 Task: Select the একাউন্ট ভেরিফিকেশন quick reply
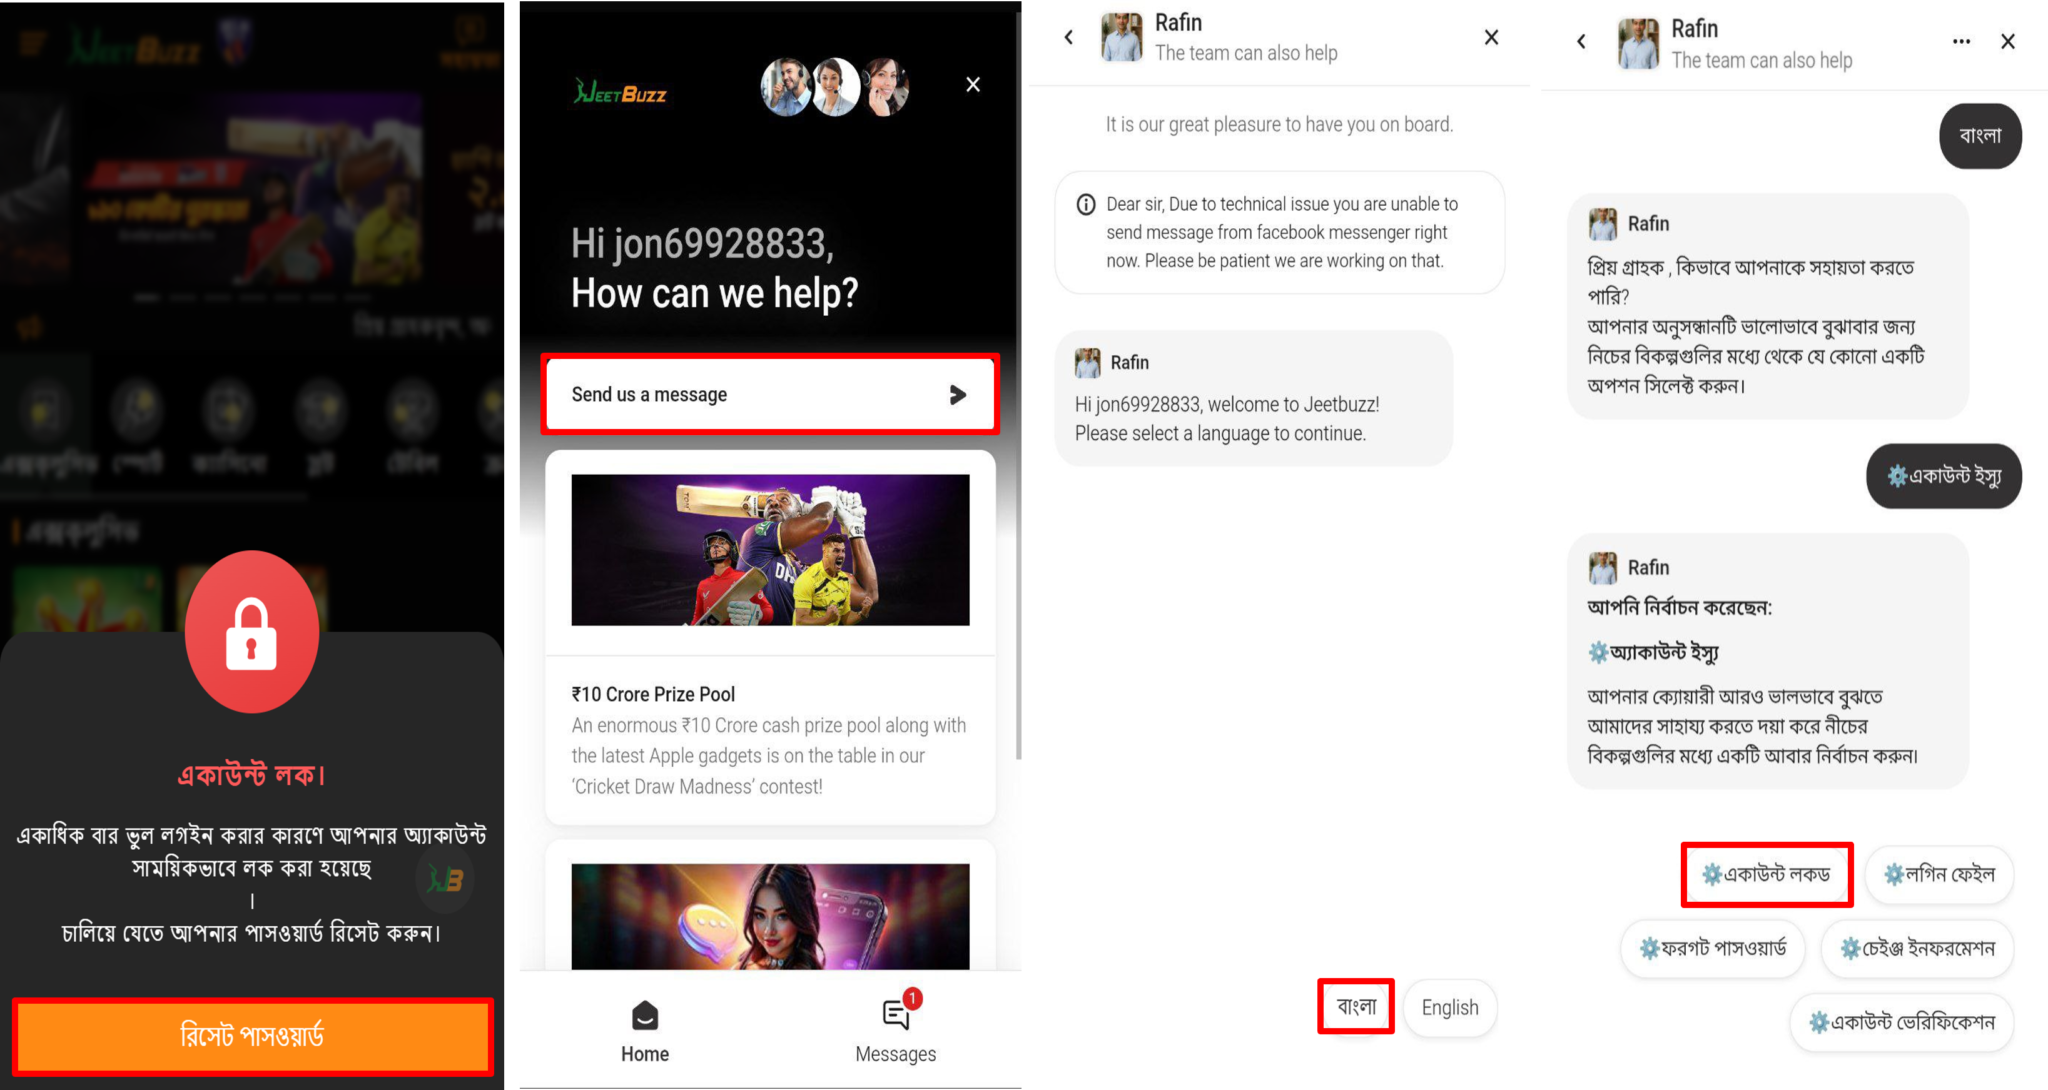tap(1901, 1022)
